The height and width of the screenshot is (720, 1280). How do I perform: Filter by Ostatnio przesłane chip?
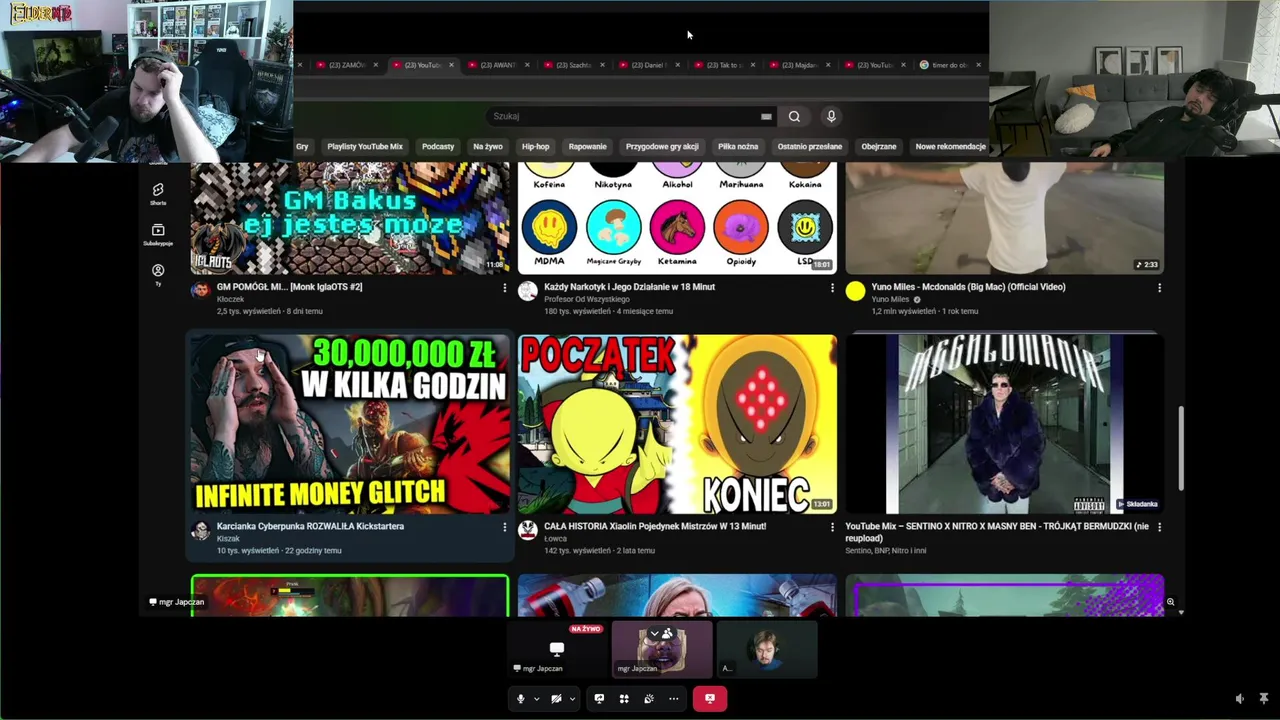[810, 147]
